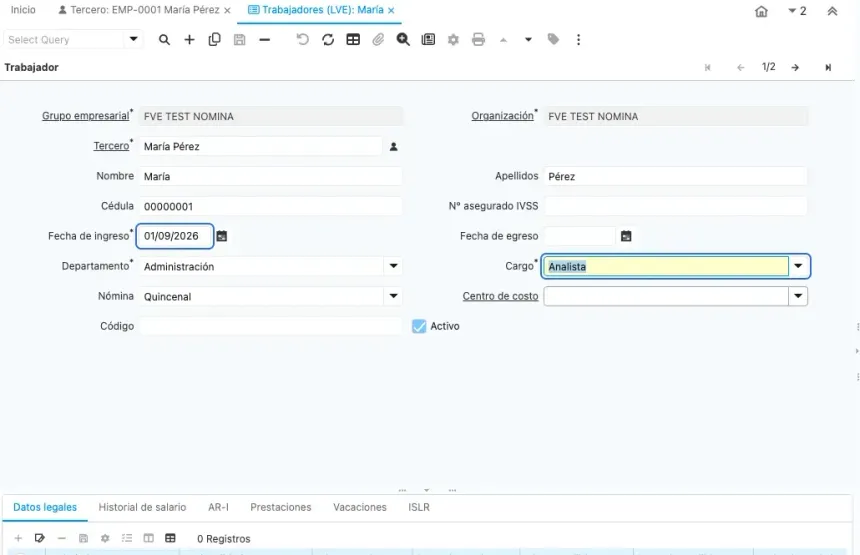Click the Nº asegurado IVSS field

pyautogui.click(x=675, y=206)
